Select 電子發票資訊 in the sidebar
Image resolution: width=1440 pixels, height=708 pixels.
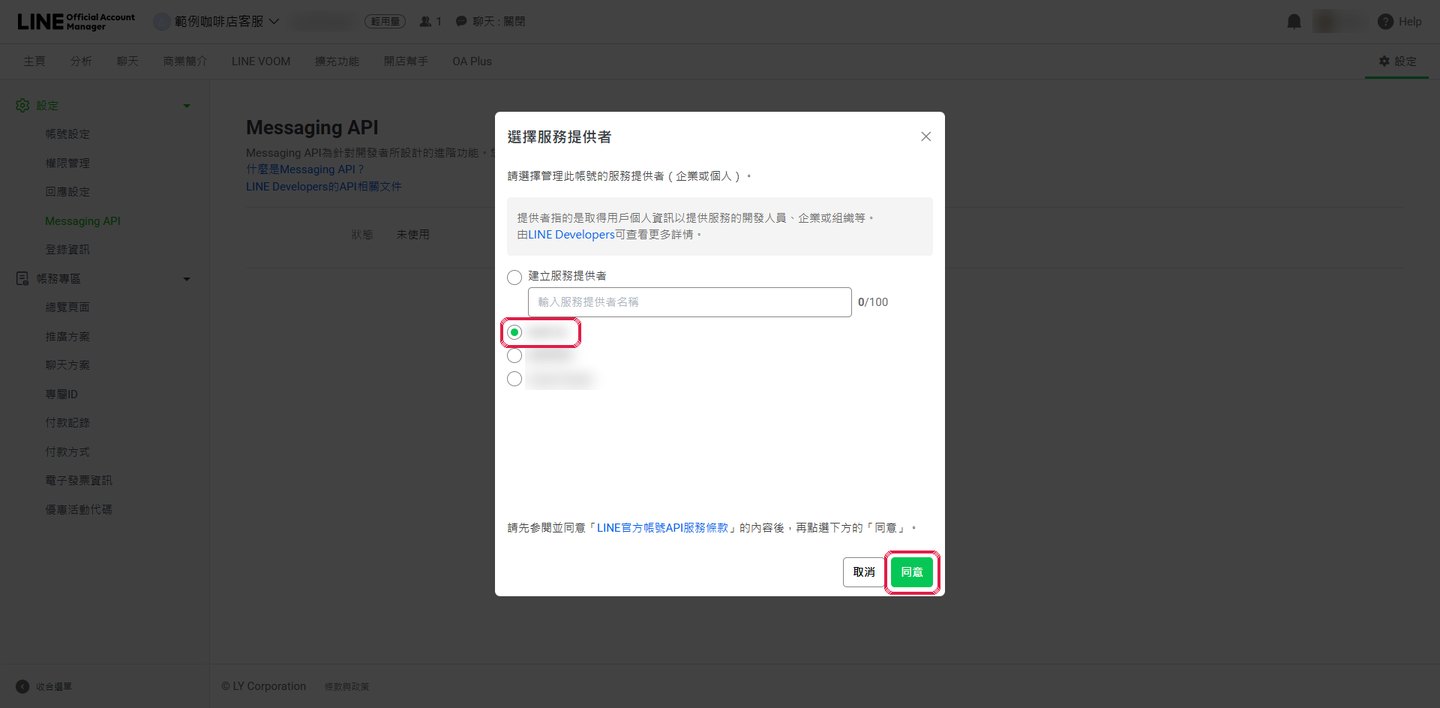click(x=79, y=481)
